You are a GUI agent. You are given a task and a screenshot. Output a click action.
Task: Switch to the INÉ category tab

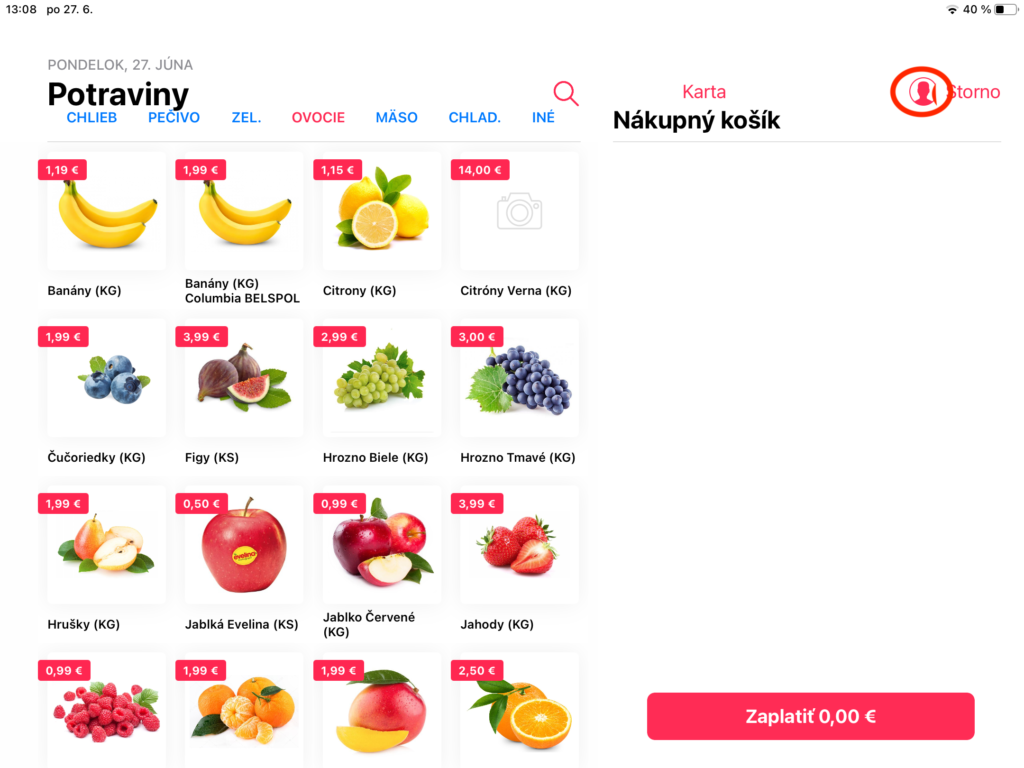[543, 118]
